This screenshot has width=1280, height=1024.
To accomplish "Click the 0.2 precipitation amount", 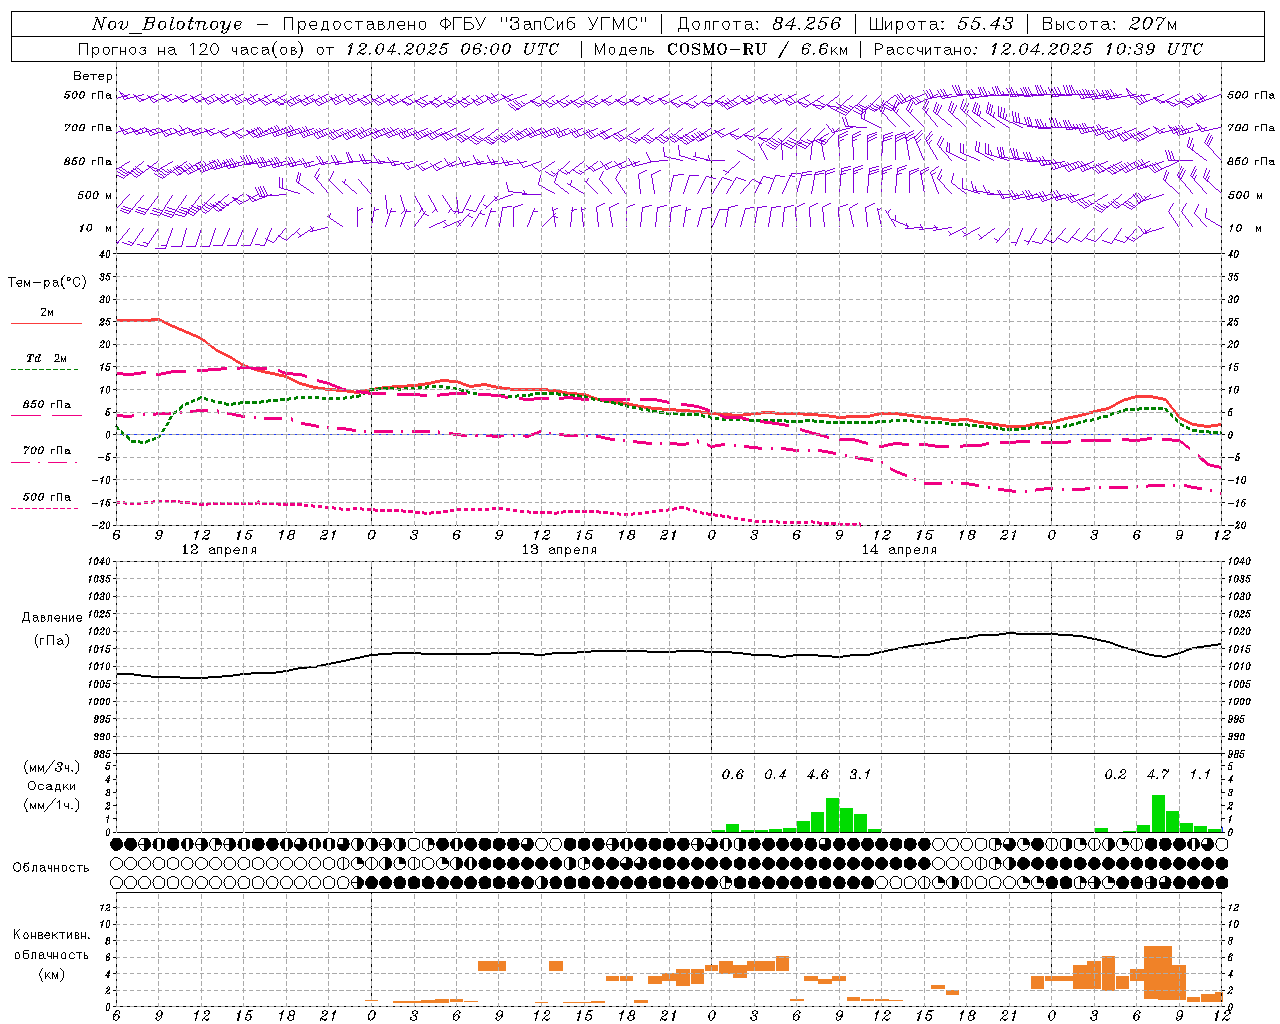I will [1115, 774].
